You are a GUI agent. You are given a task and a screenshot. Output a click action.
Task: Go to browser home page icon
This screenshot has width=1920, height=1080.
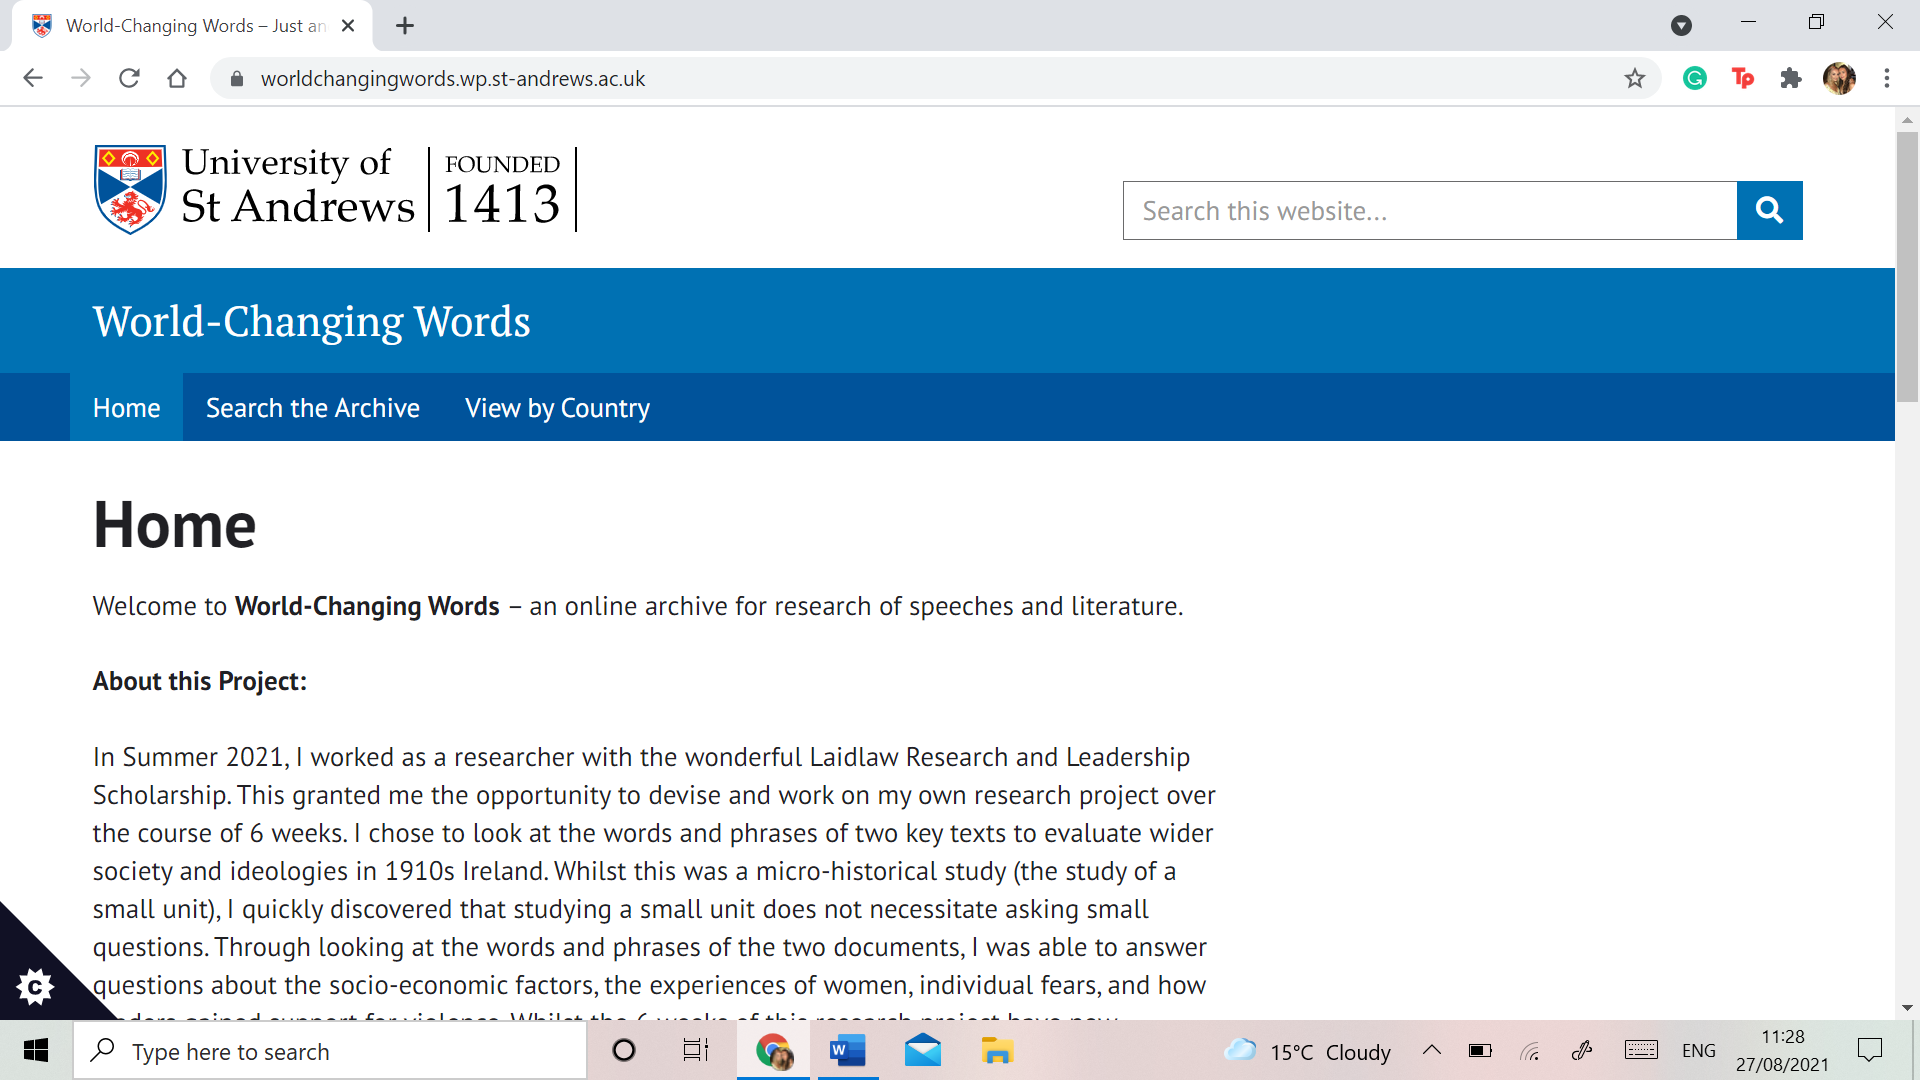click(177, 78)
